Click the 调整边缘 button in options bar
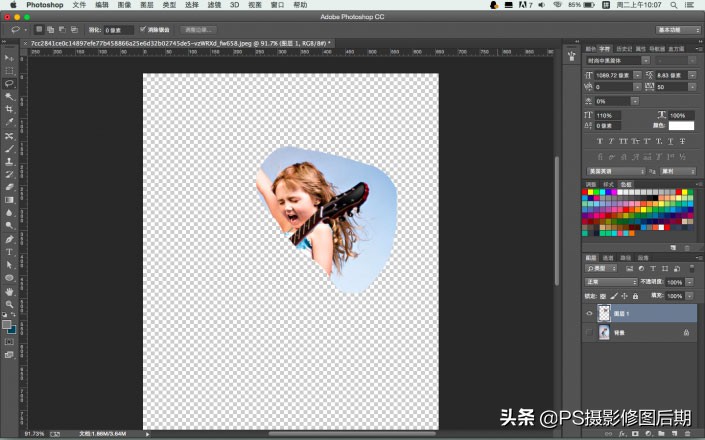Viewport: 705px width, 440px height. tap(200, 29)
